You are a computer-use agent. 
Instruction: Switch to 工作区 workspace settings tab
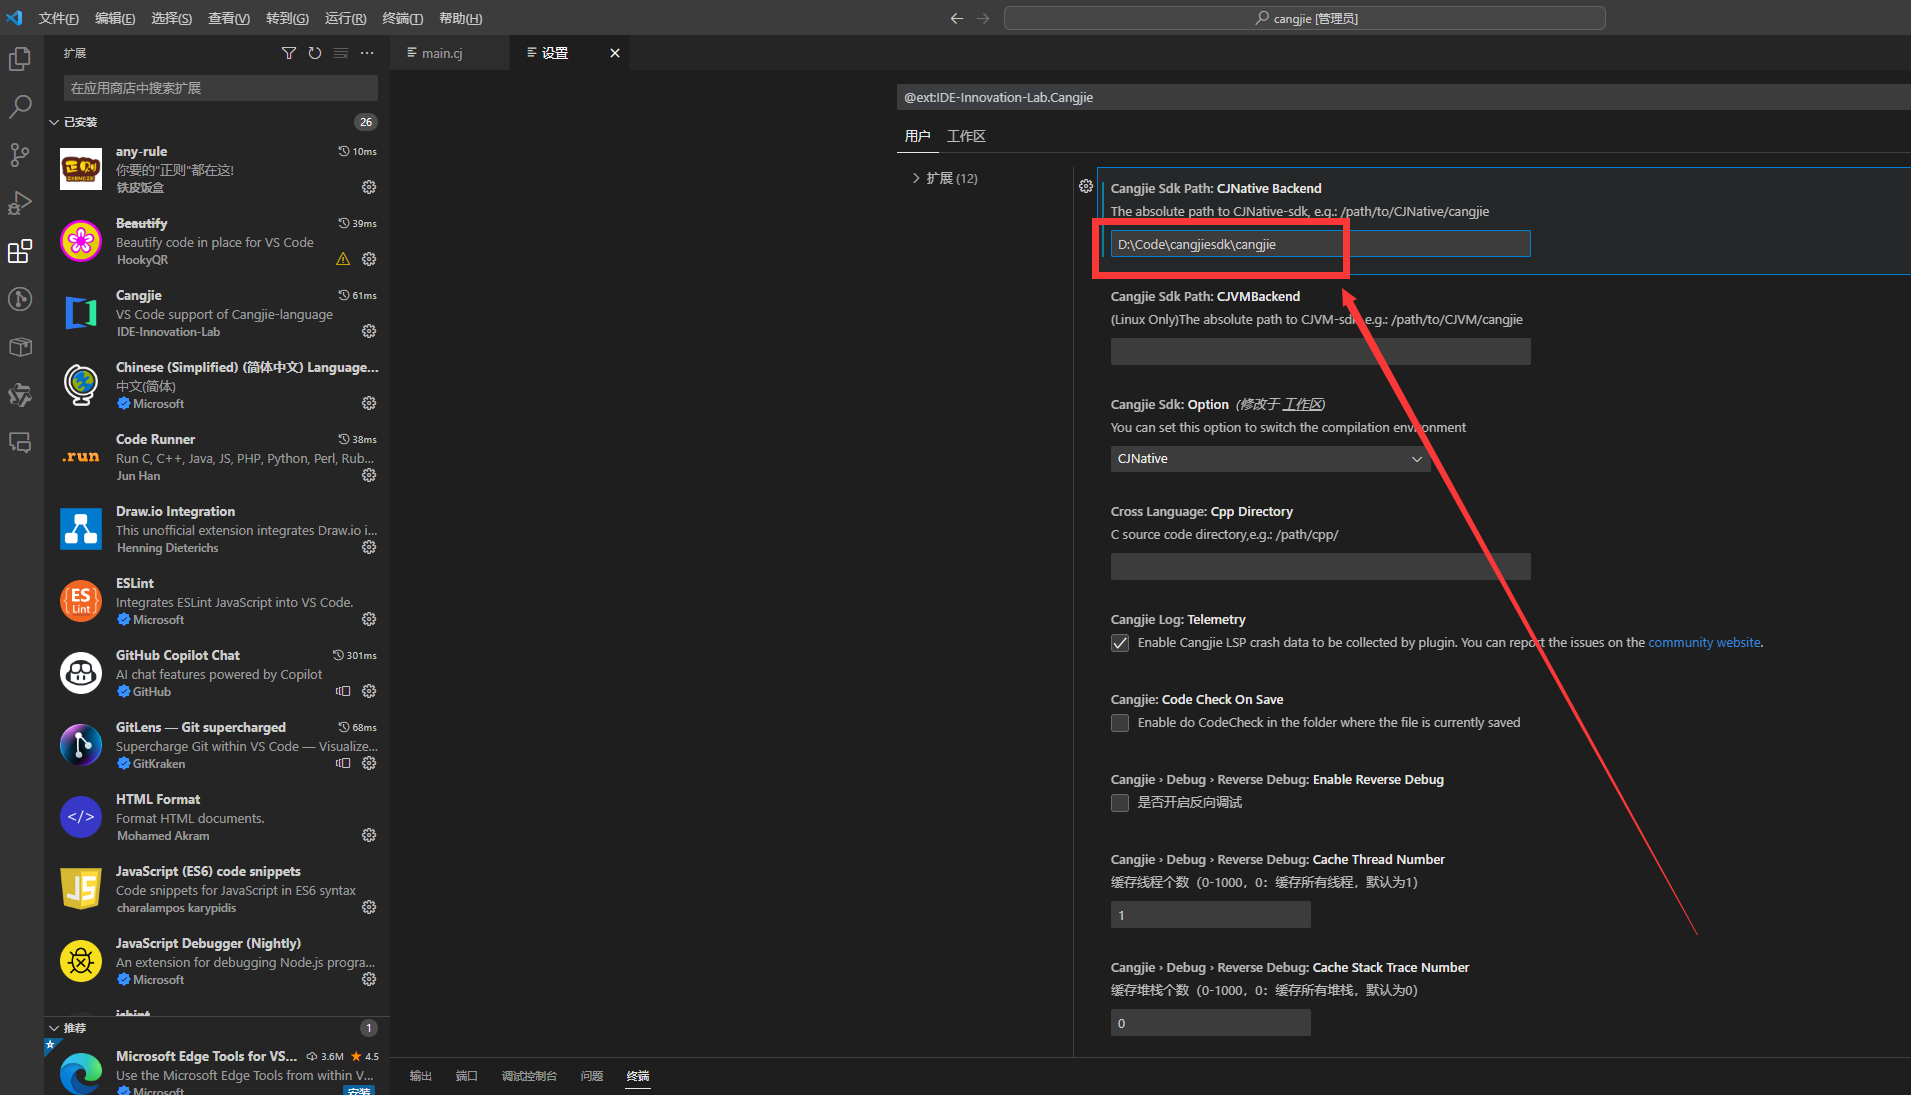(x=966, y=136)
